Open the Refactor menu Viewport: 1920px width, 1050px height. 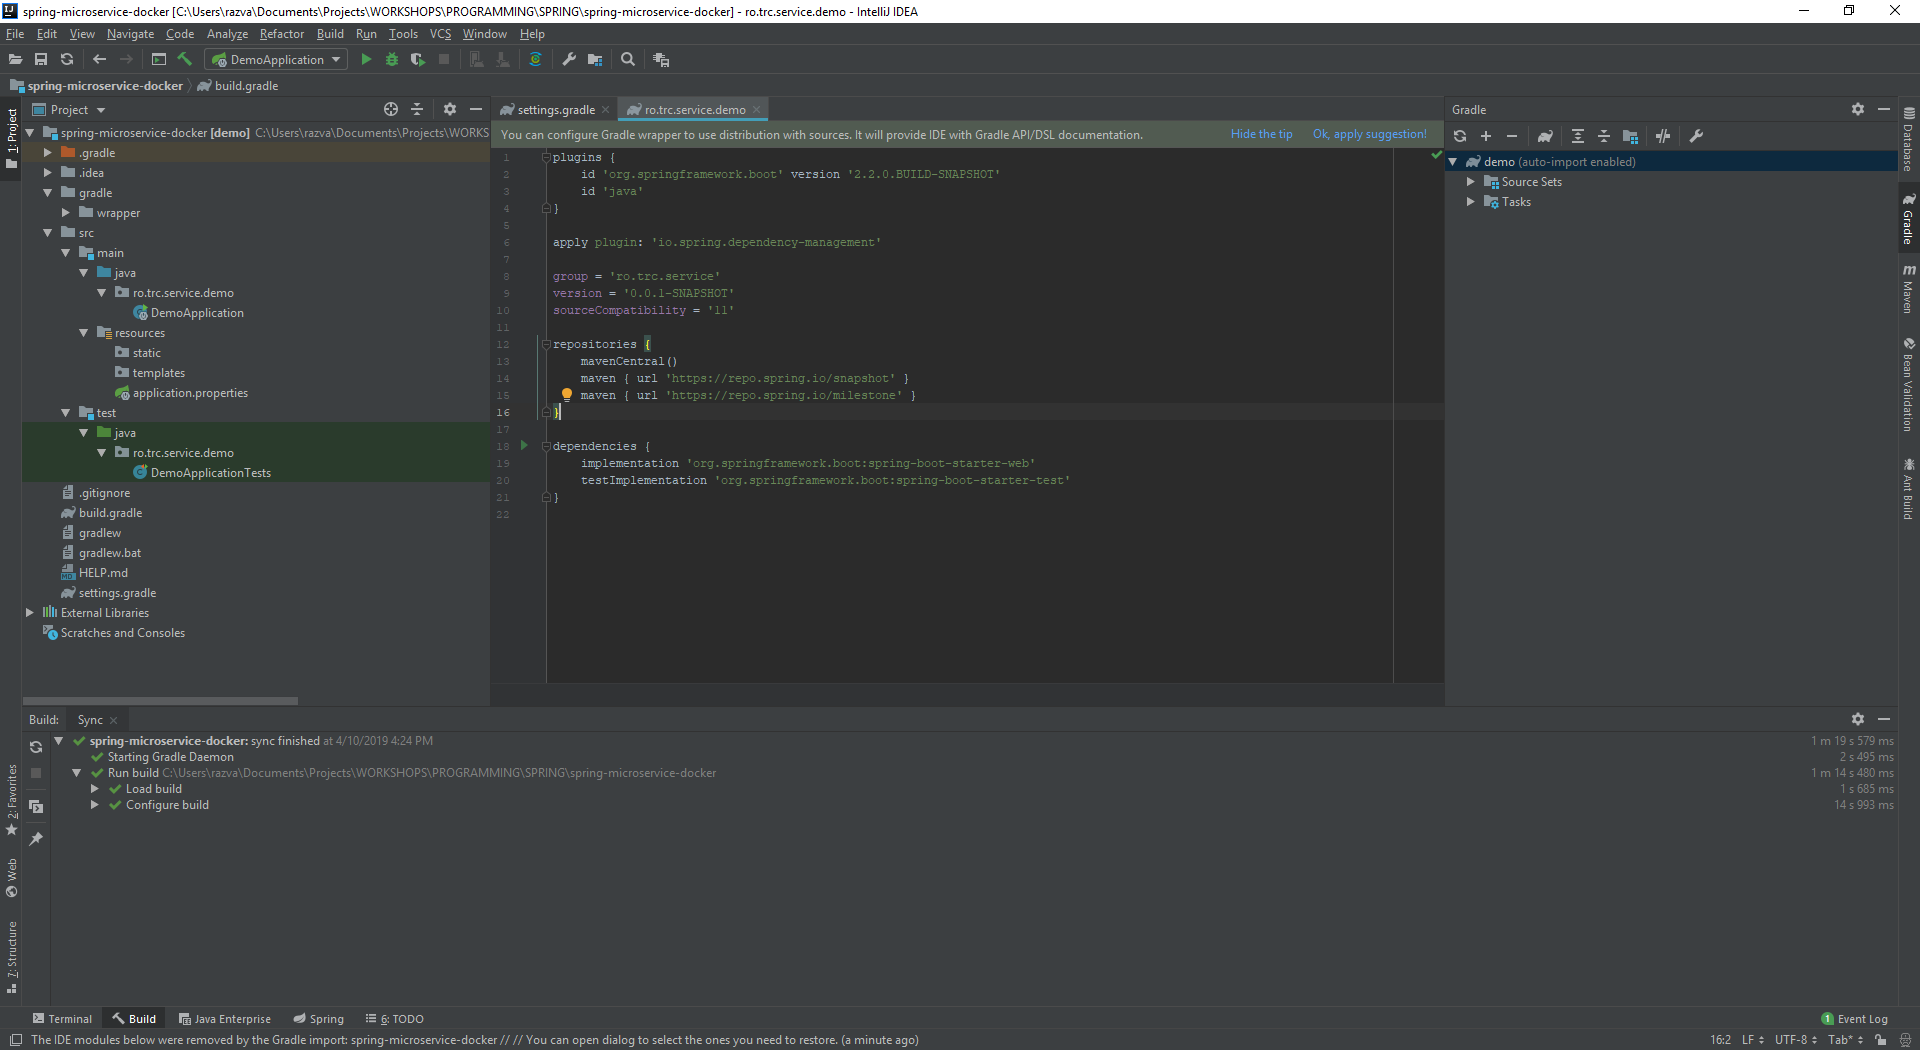pos(281,34)
